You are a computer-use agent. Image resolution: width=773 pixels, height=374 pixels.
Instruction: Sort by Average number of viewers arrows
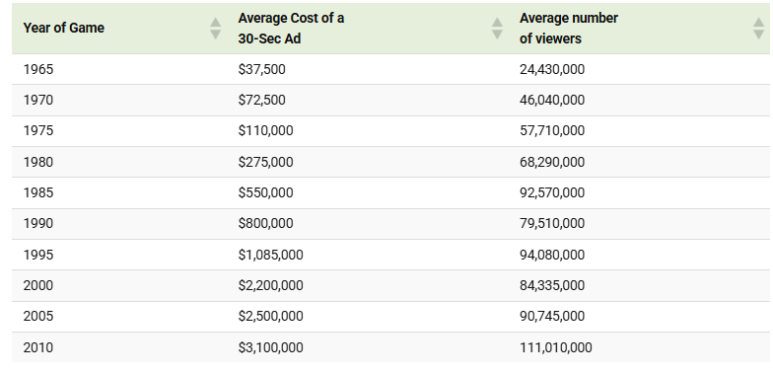pos(759,28)
